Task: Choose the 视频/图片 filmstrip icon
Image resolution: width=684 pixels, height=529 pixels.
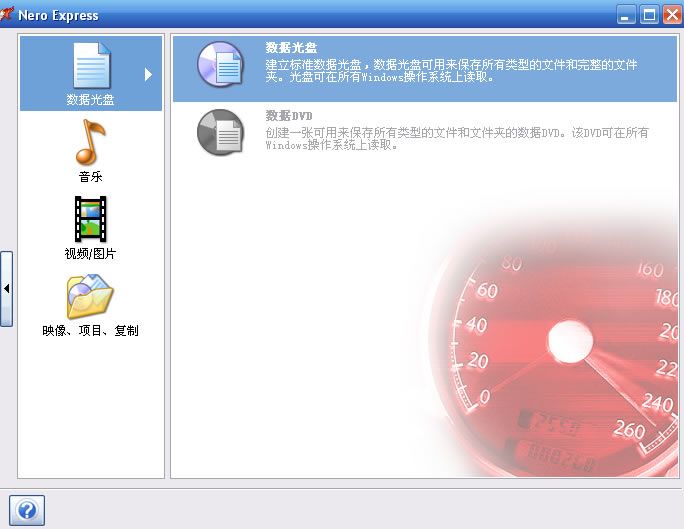Action: pos(90,219)
